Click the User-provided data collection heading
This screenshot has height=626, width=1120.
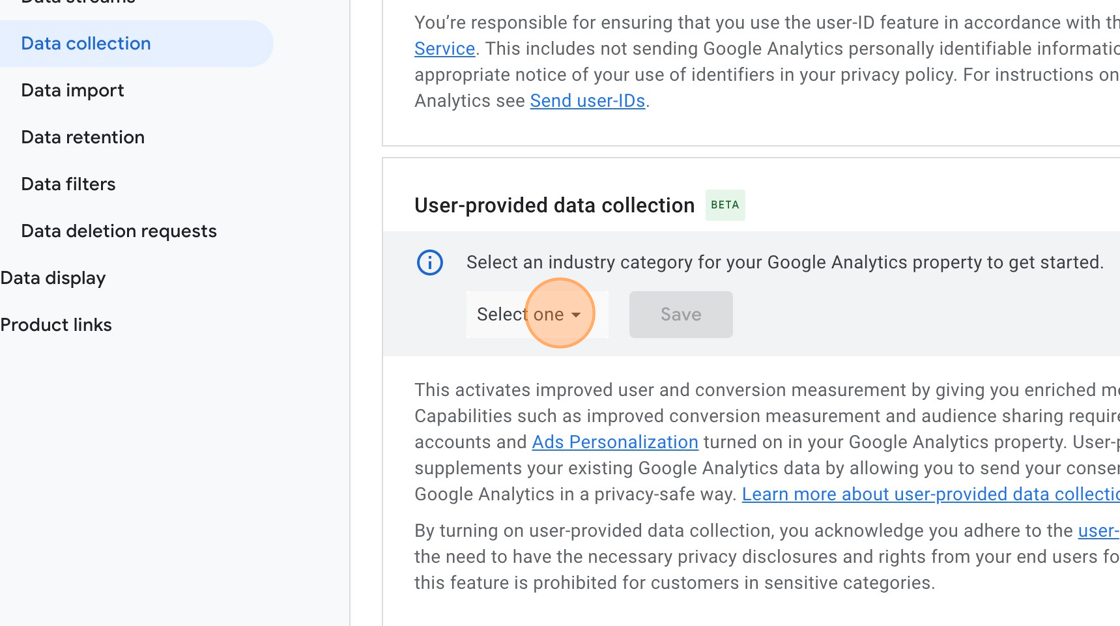[554, 206]
